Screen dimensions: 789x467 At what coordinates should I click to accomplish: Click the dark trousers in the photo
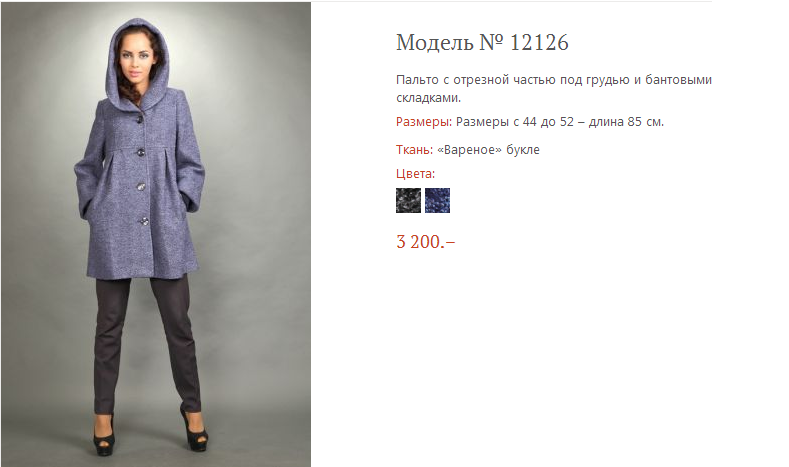click(147, 347)
